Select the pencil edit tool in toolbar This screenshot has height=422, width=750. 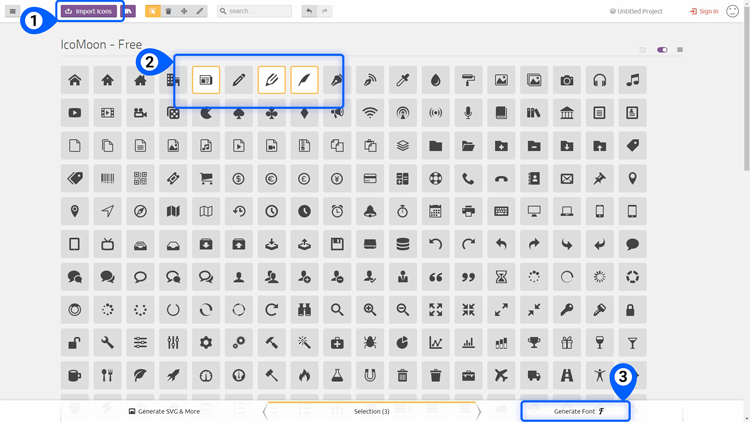tap(200, 11)
